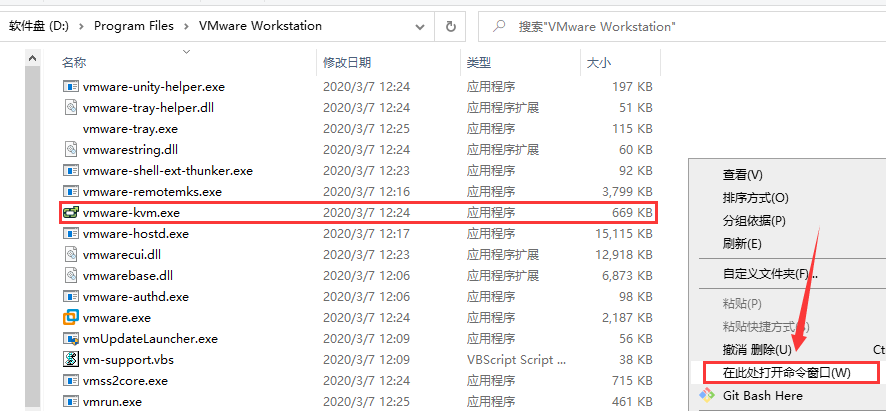The height and width of the screenshot is (411, 886).
Task: Select vm-support.vbs file name
Action: (x=128, y=360)
